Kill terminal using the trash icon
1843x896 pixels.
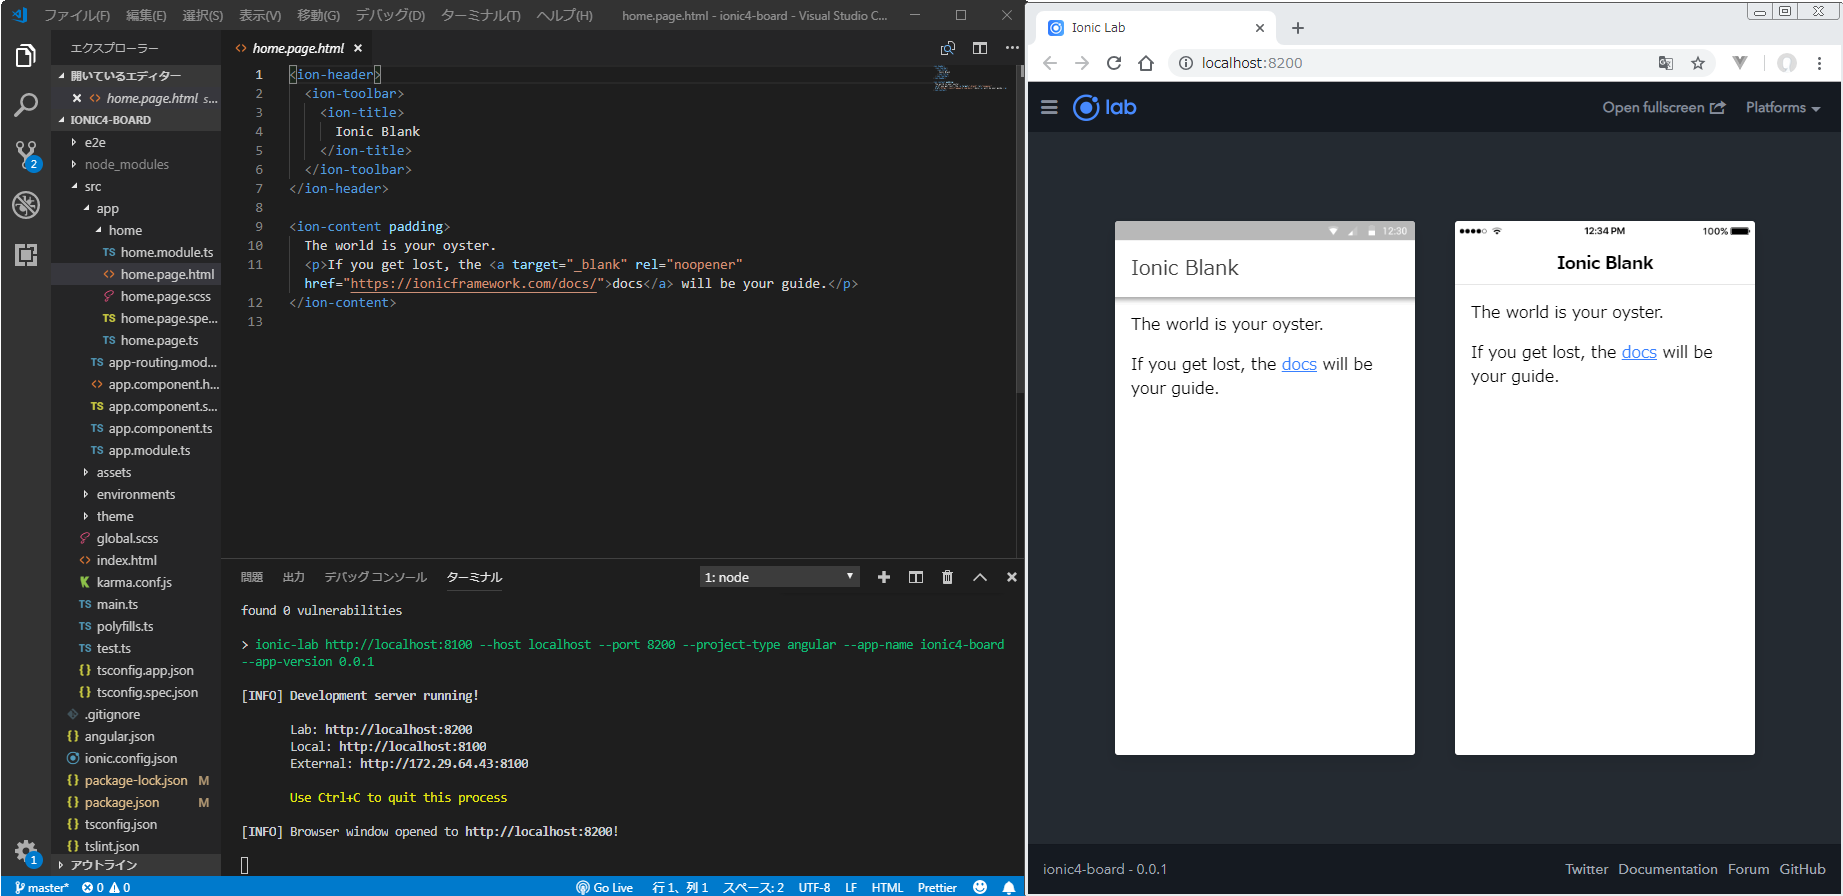point(947,577)
